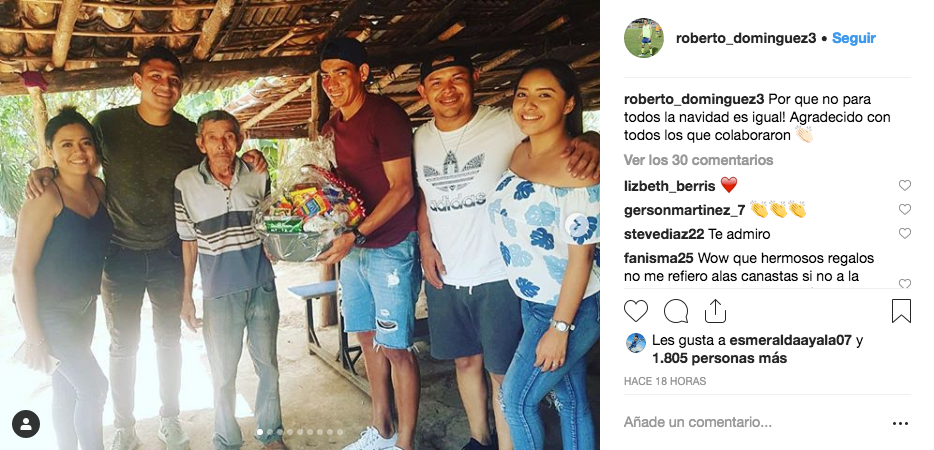Viewport: 934px width, 450px height.
Task: Focus the Añade un comentario field
Action: [754, 423]
